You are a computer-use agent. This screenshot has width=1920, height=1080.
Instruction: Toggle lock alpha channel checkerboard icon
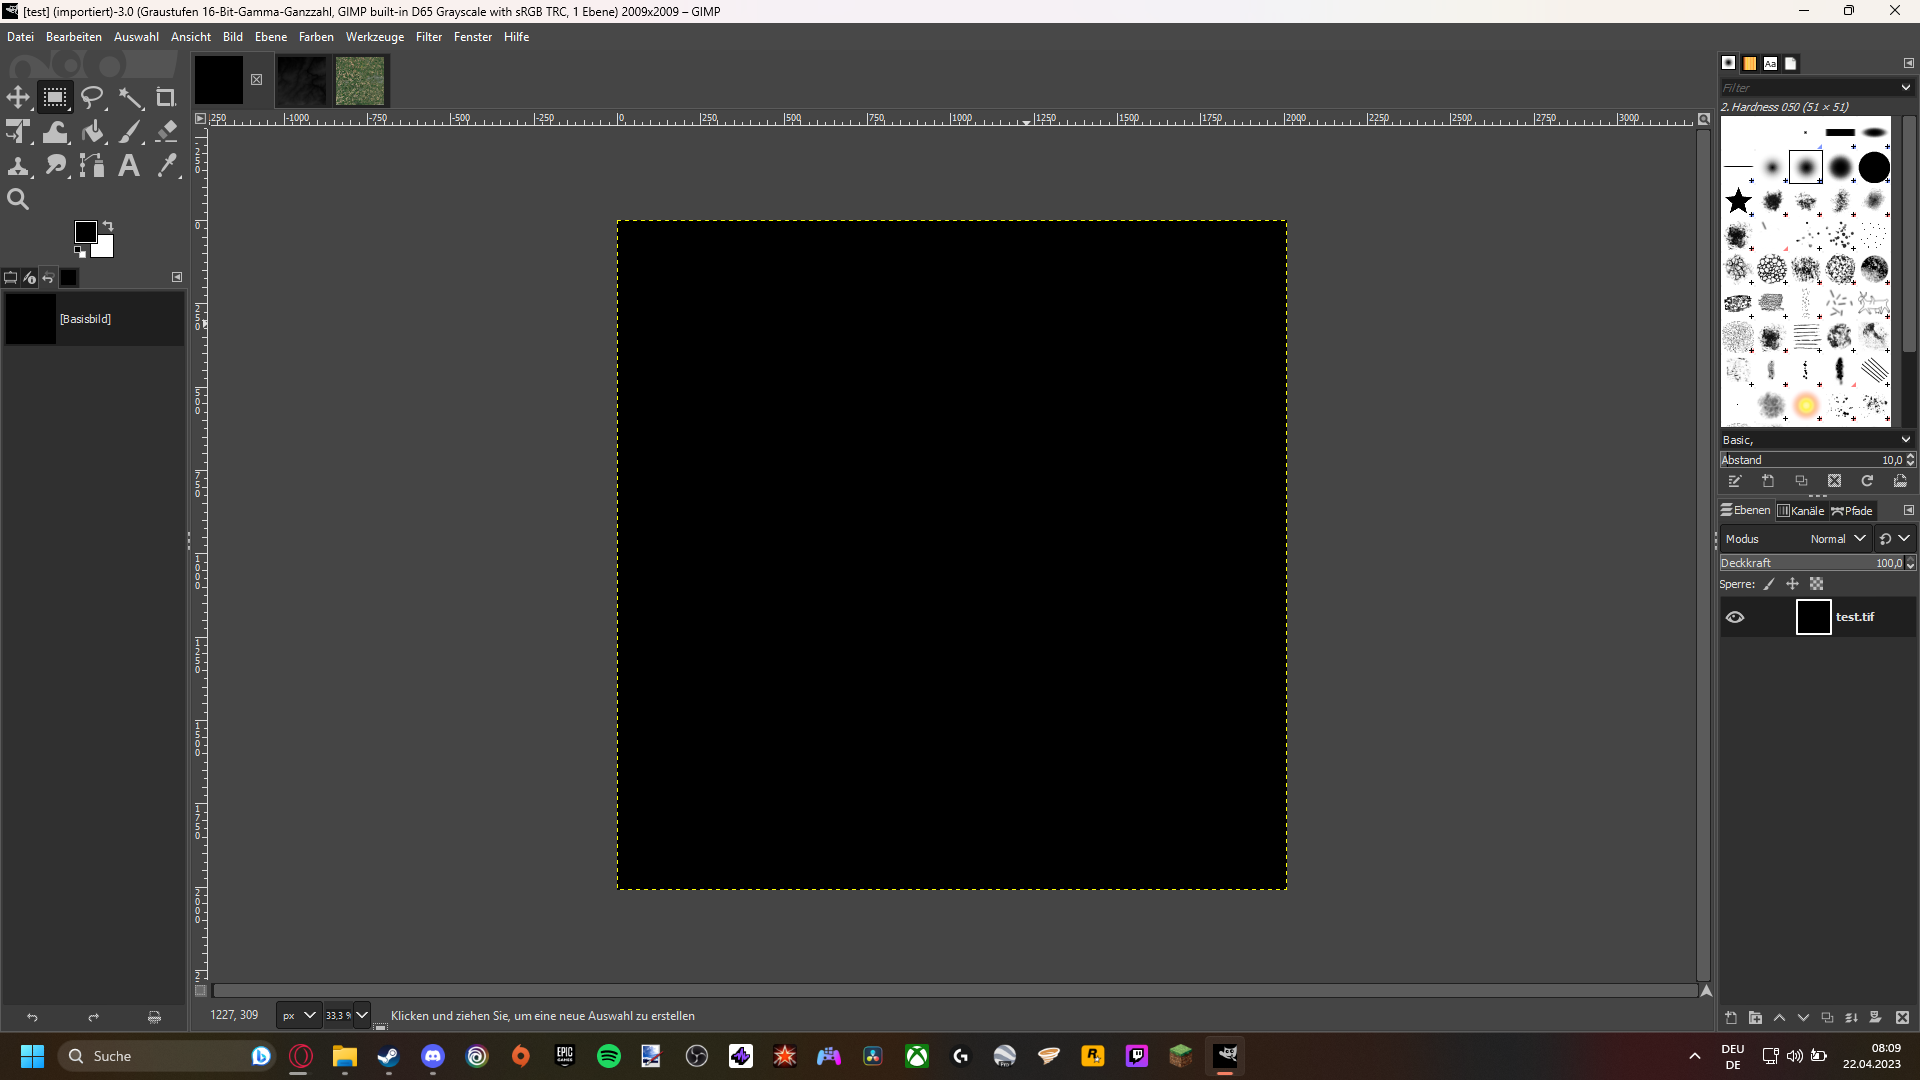click(x=1817, y=584)
